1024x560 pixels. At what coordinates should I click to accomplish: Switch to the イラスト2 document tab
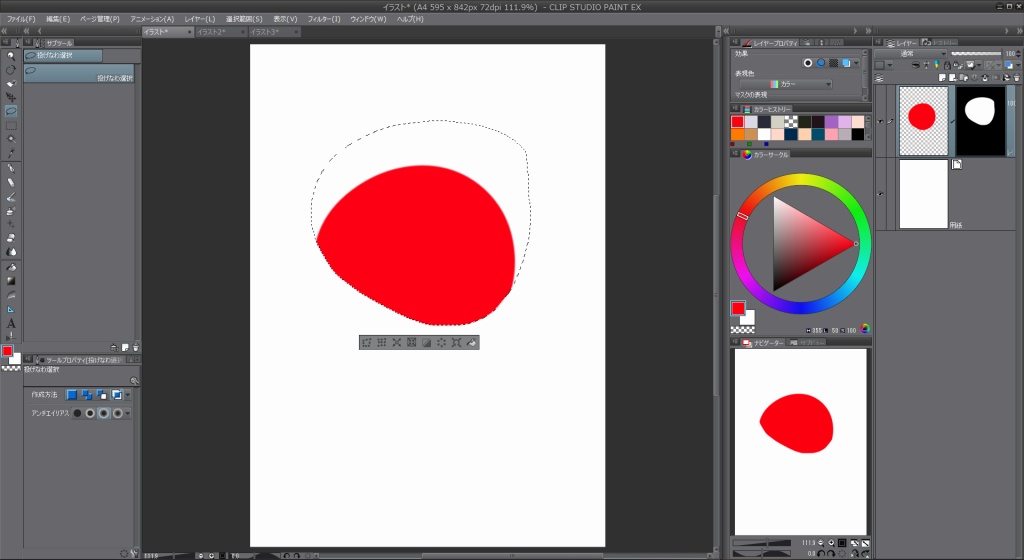tap(213, 32)
